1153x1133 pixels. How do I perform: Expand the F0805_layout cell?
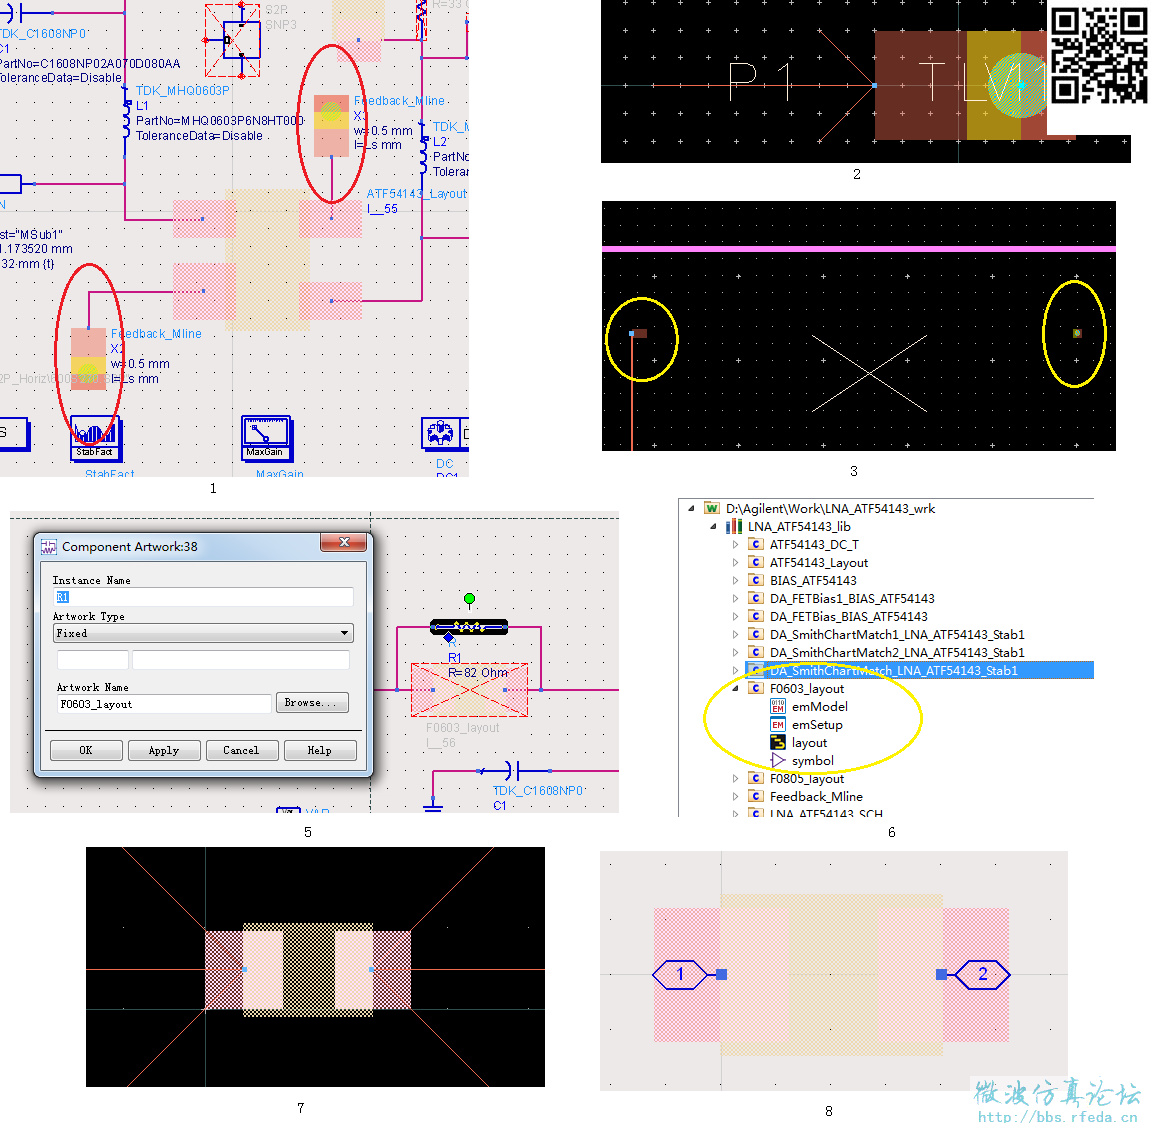[x=735, y=779]
